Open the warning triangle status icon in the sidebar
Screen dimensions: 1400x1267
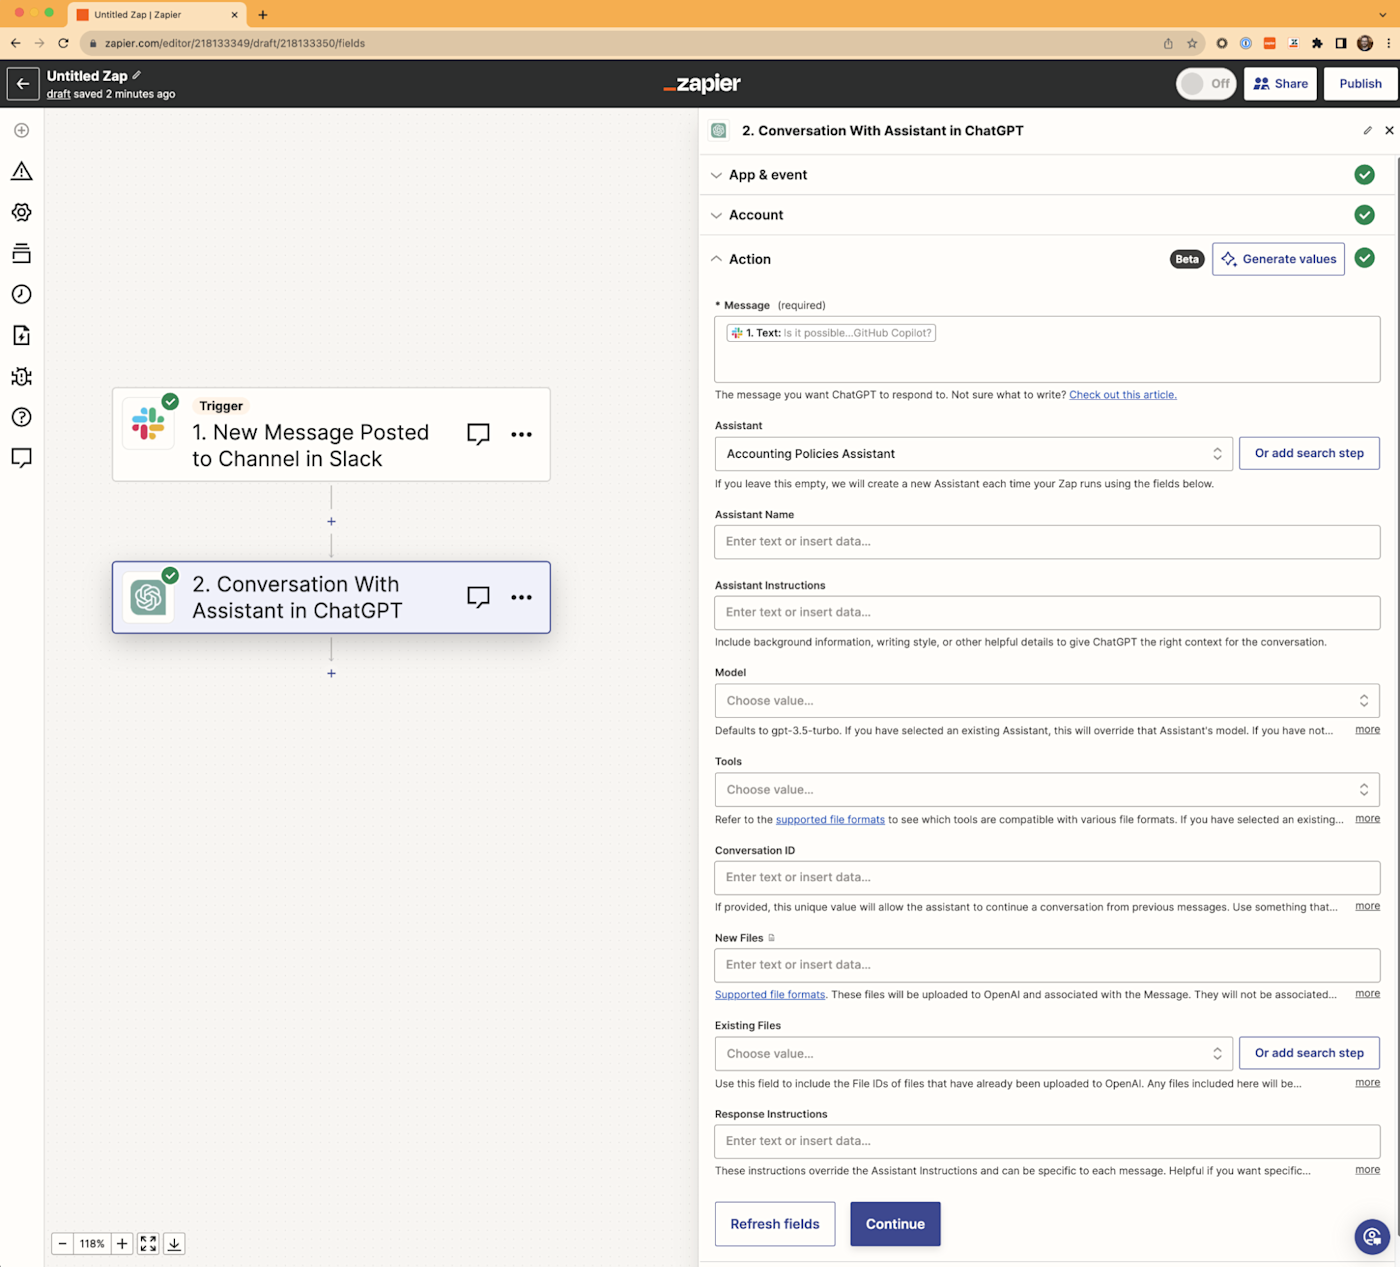[21, 172]
